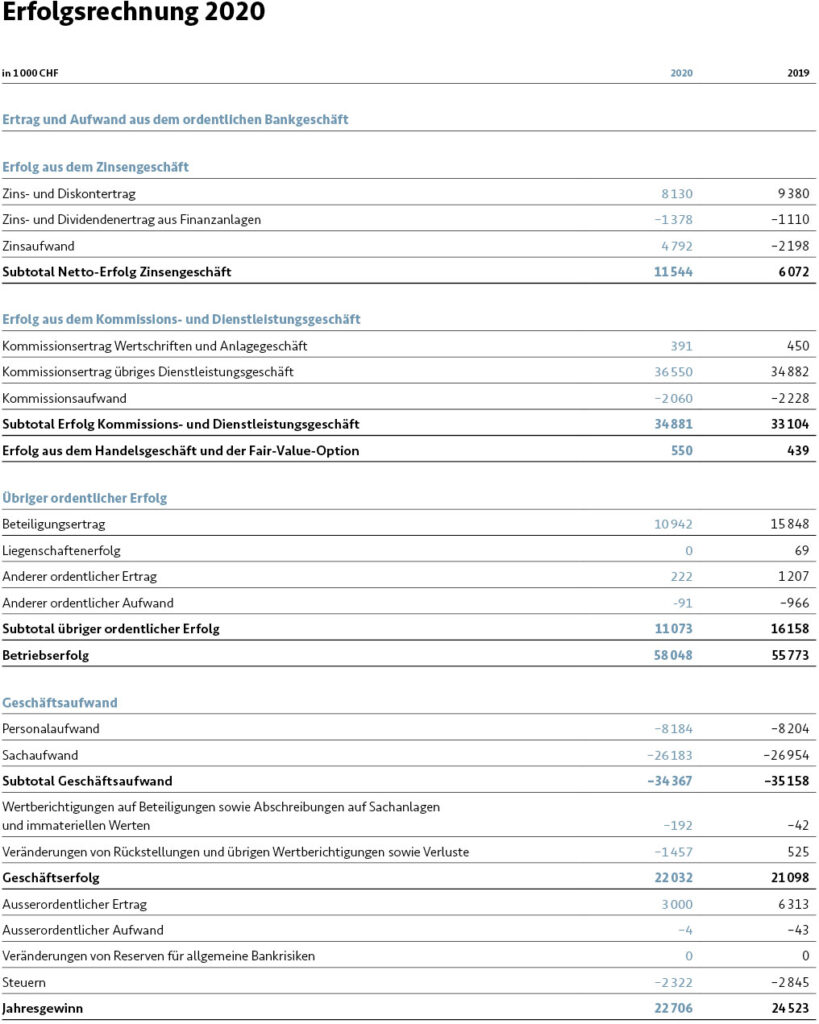819x1024 pixels.
Task: Select the 'Übriger ordentlicher Erfolg' section heading
Action: pyautogui.click(x=85, y=498)
